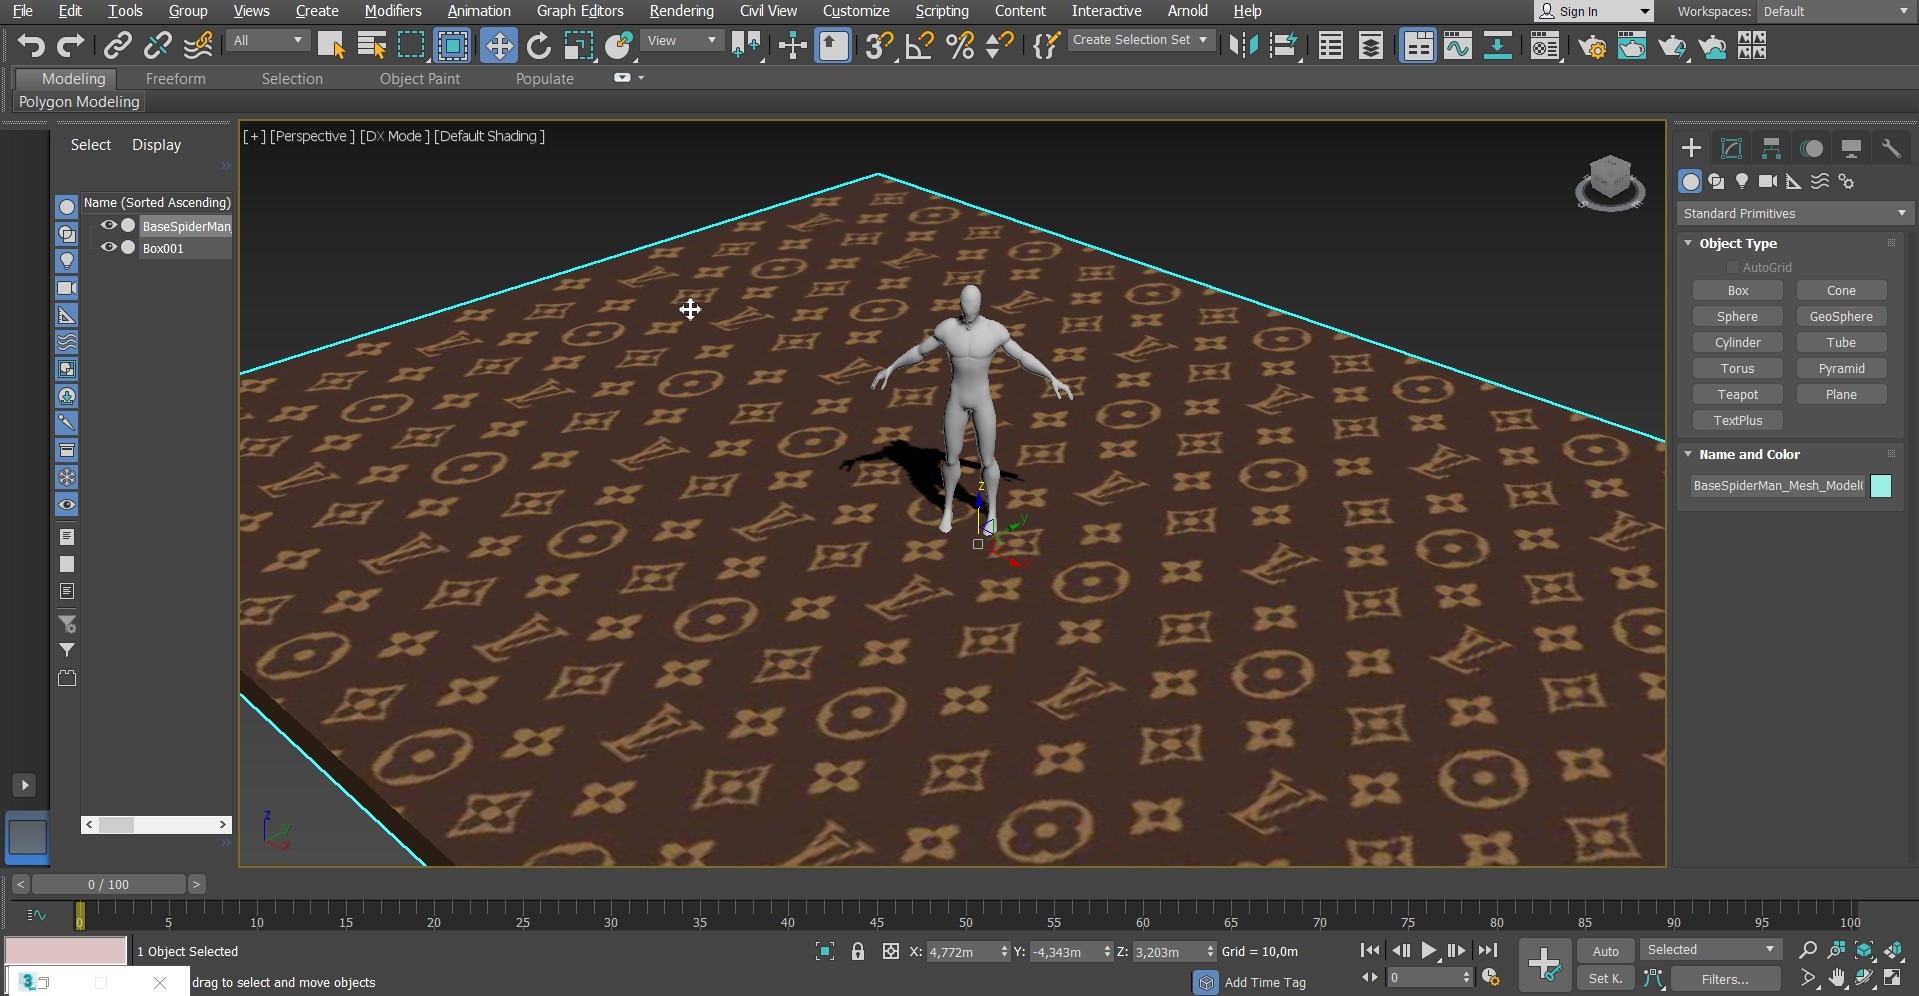Open the selection filter All dropdown
Viewport: 1919px width, 996px height.
[x=267, y=40]
